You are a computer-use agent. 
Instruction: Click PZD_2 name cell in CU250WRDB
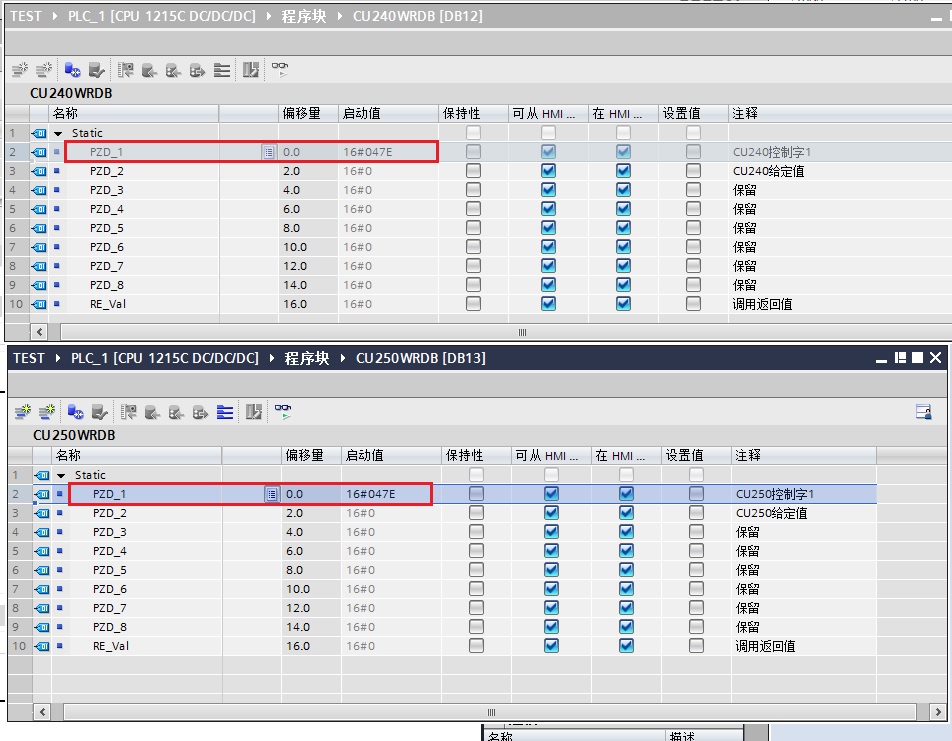click(x=110, y=513)
